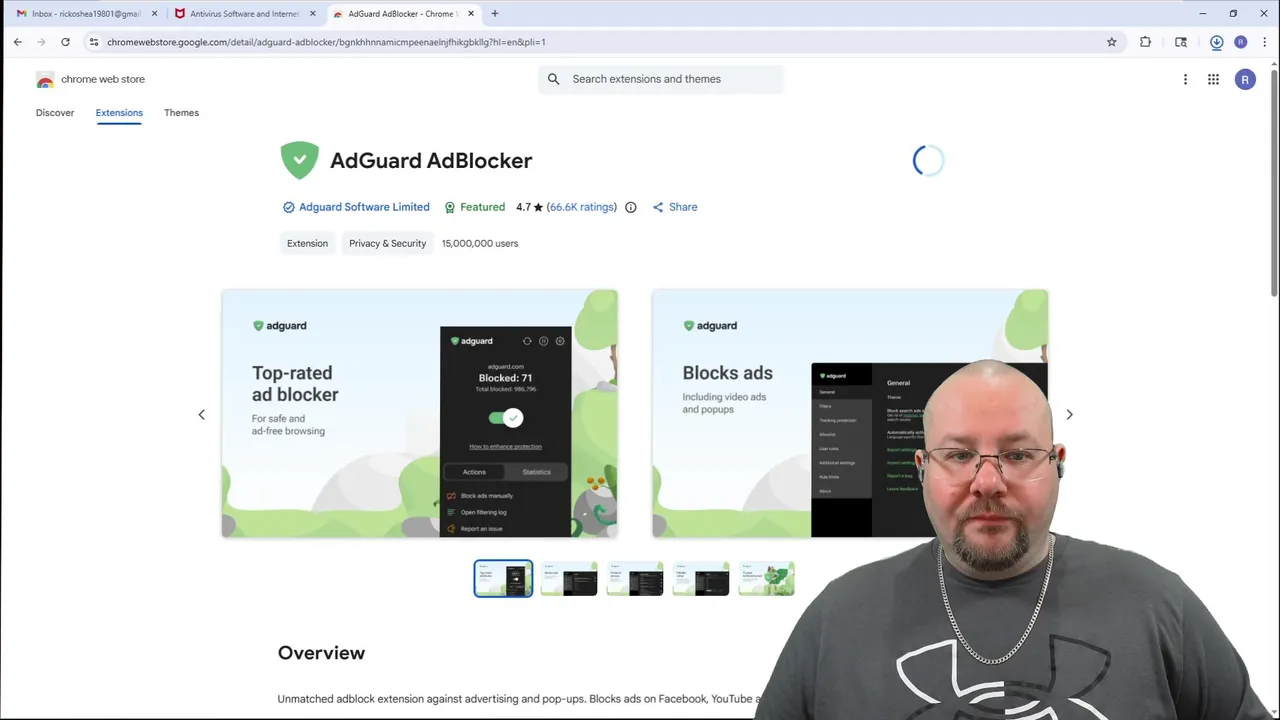This screenshot has width=1280, height=720.
Task: Select the fifth carousel thumbnail
Action: (x=767, y=578)
